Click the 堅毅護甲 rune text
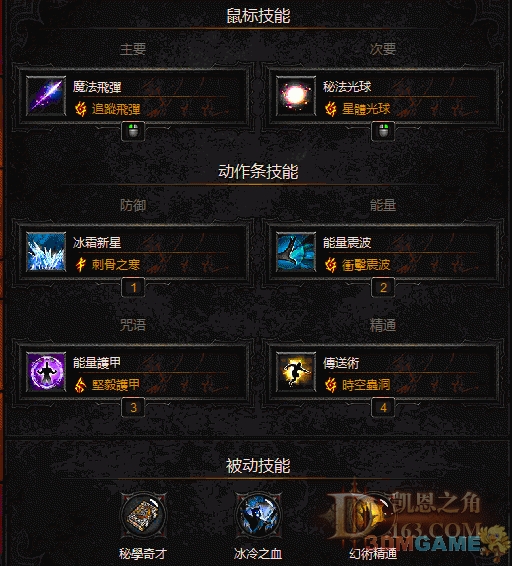This screenshot has width=512, height=566. 116,385
